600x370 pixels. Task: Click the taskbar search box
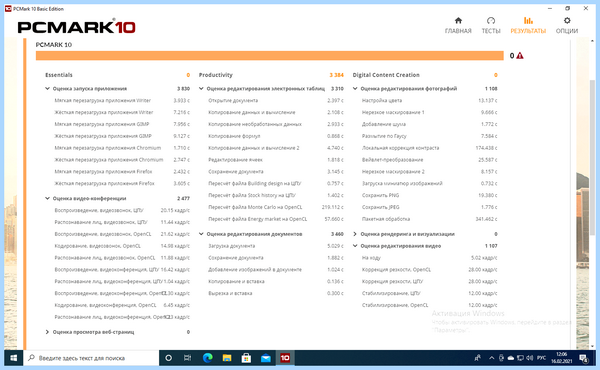pyautogui.click(x=91, y=358)
